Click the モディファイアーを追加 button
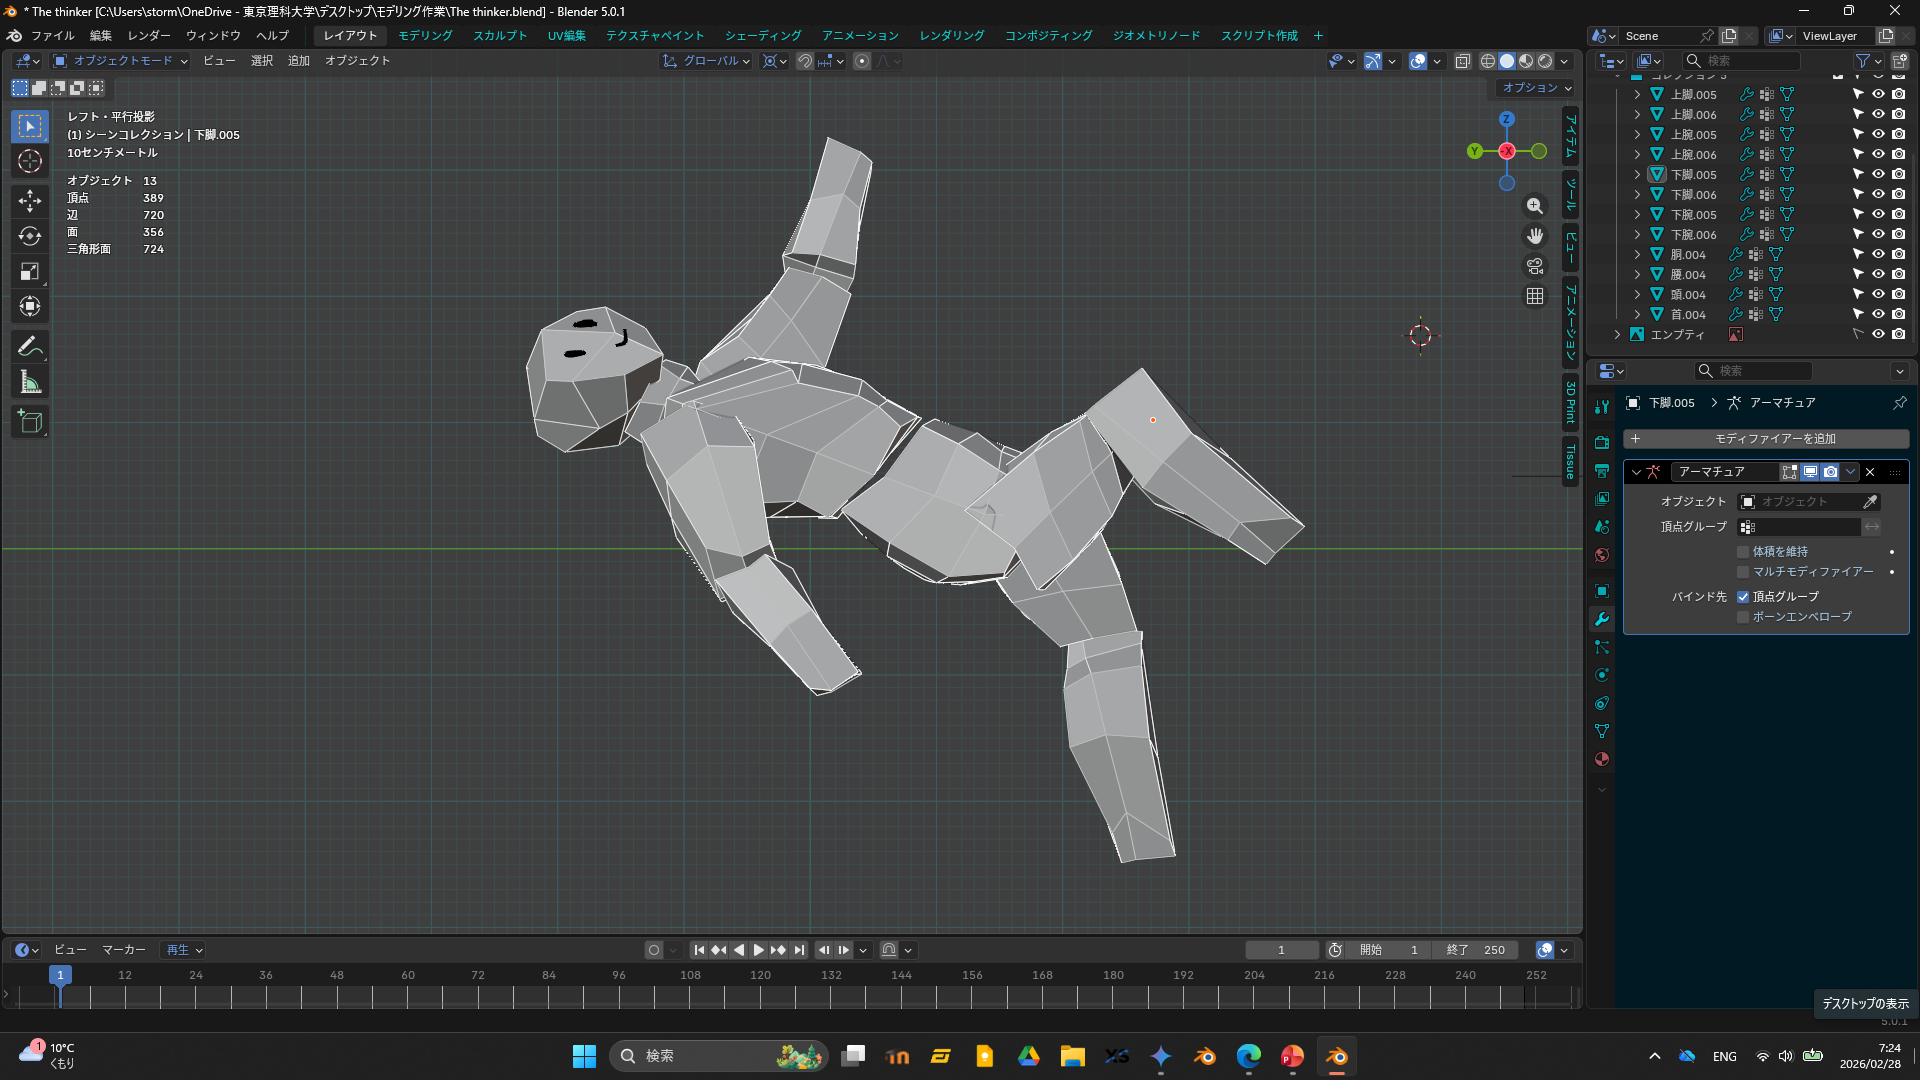1920x1080 pixels. 1766,439
